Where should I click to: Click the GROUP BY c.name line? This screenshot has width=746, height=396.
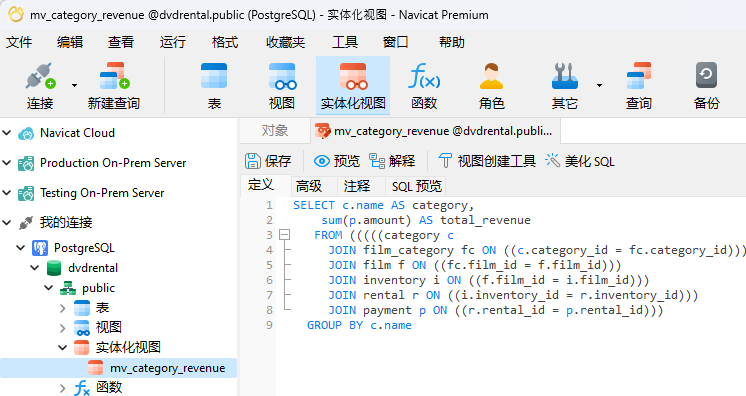pyautogui.click(x=359, y=326)
